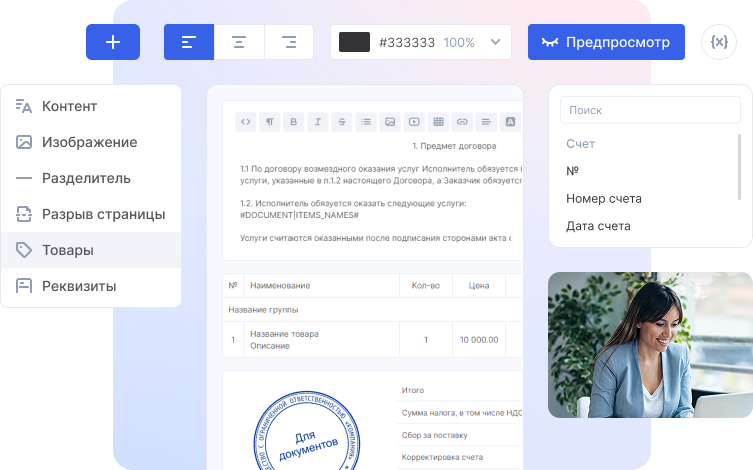Click the dark #333333 color swatch
This screenshot has height=470, width=753.
[354, 42]
